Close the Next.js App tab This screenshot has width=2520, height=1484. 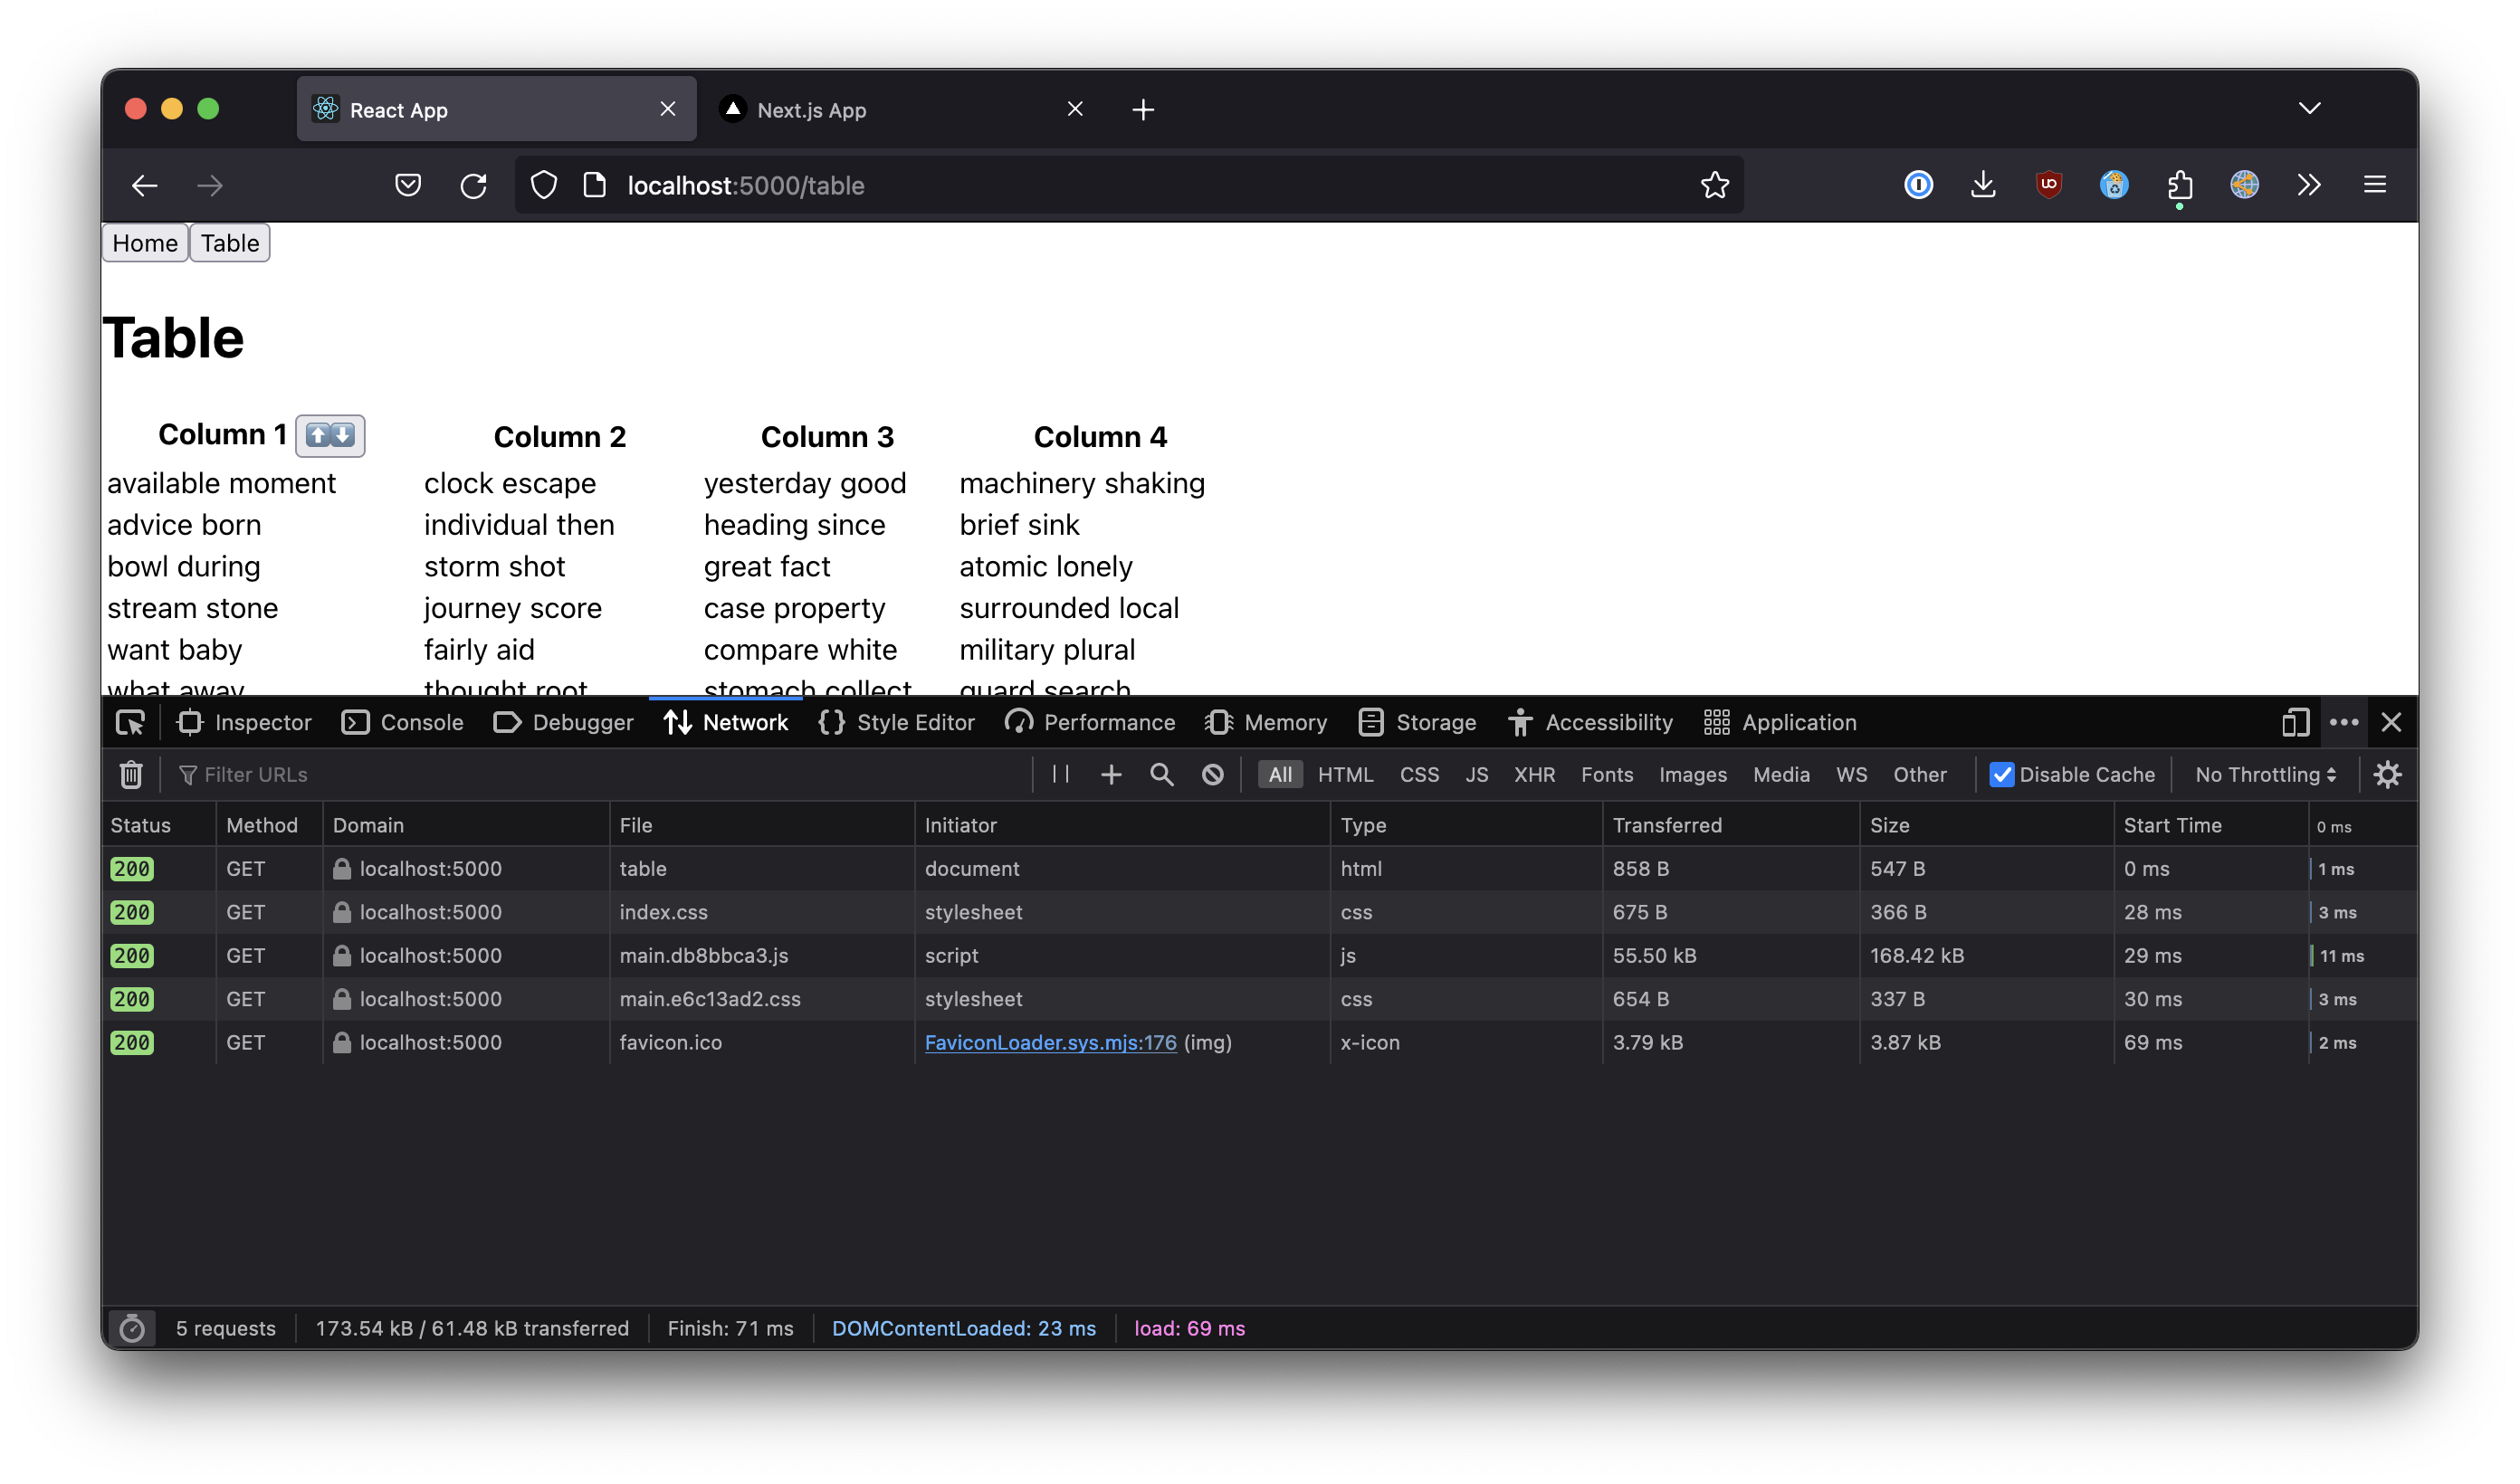point(1075,109)
